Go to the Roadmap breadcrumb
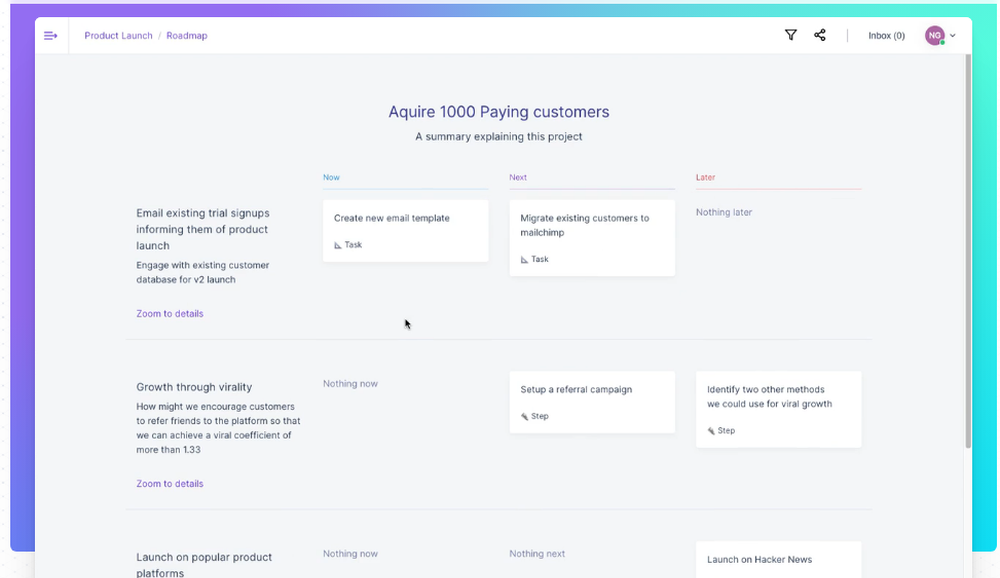Image resolution: width=1000 pixels, height=578 pixels. click(187, 36)
